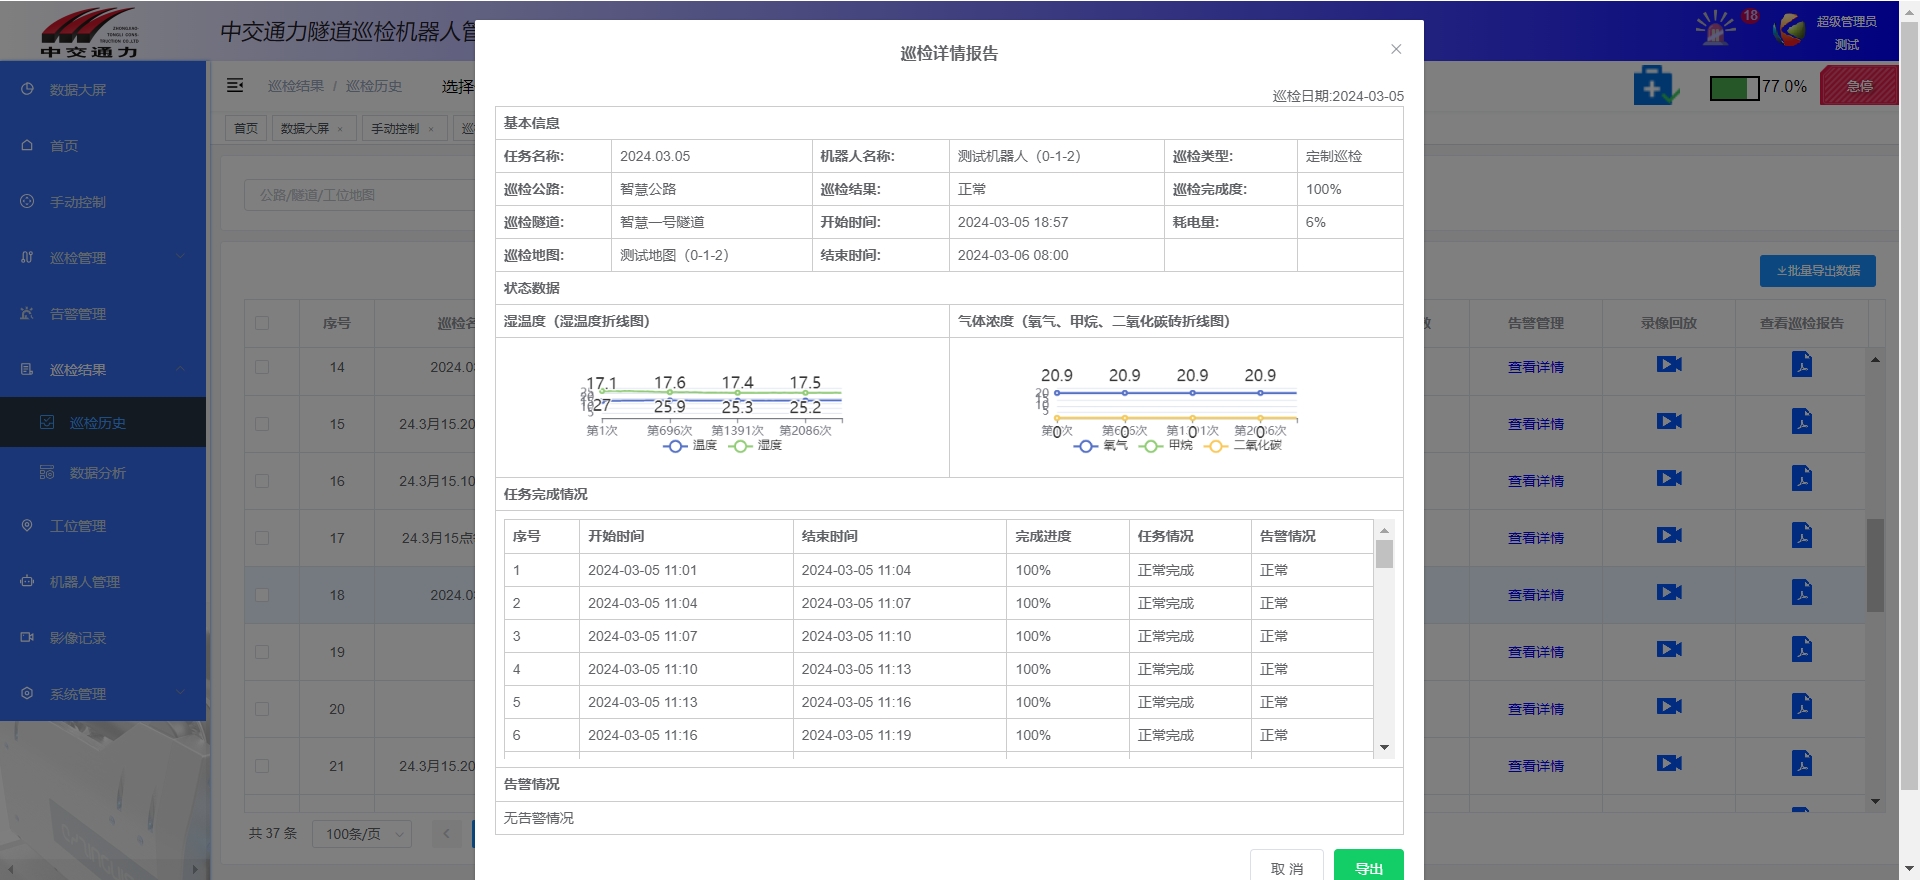Image resolution: width=1920 pixels, height=880 pixels.
Task: Switch to the 手动控制 page tab
Action: [403, 128]
